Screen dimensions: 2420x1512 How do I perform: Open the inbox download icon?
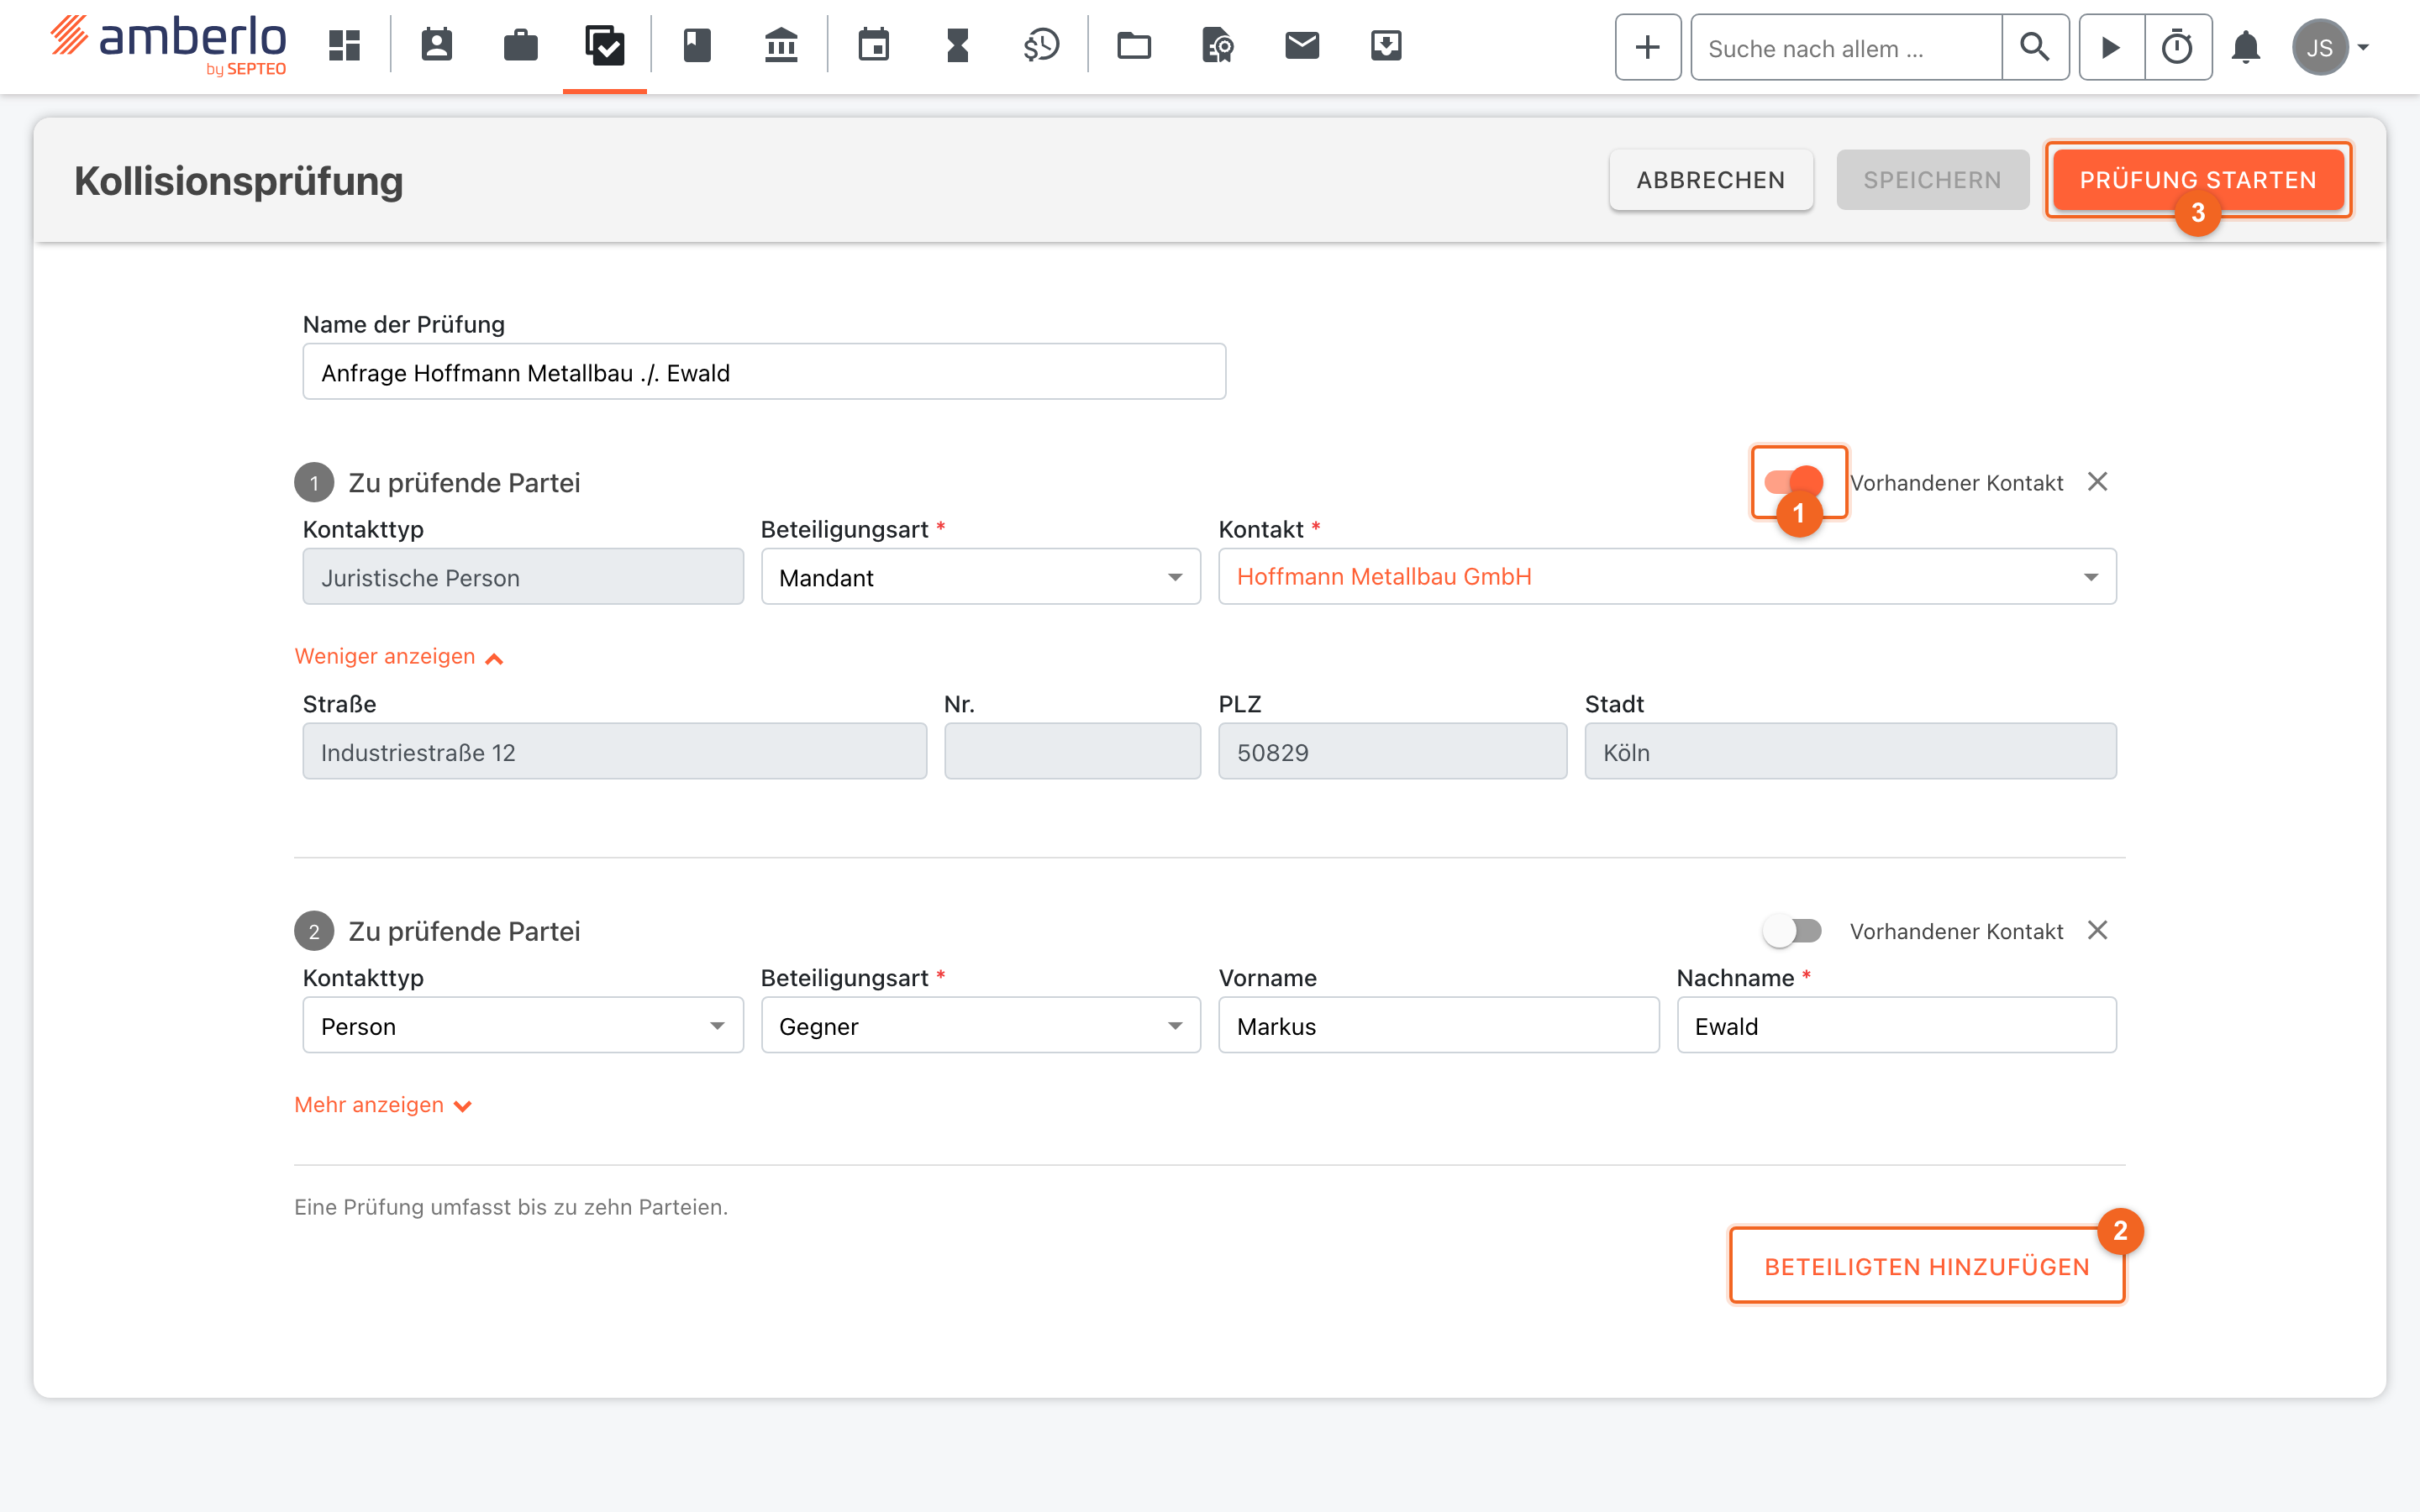tap(1386, 46)
